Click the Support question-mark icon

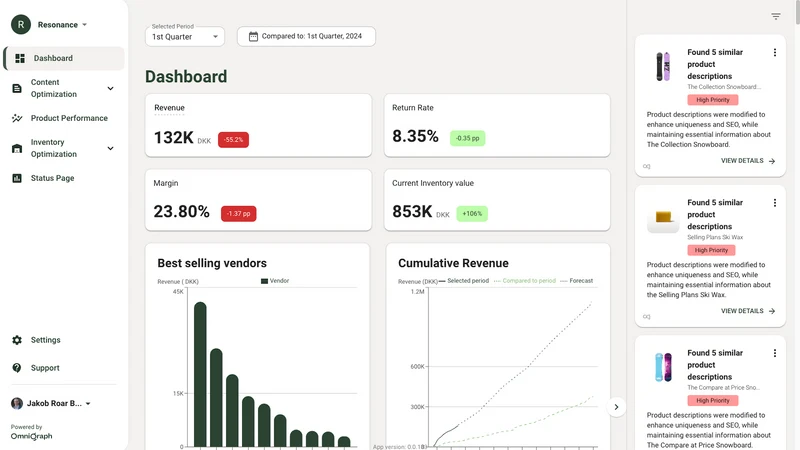tap(17, 368)
